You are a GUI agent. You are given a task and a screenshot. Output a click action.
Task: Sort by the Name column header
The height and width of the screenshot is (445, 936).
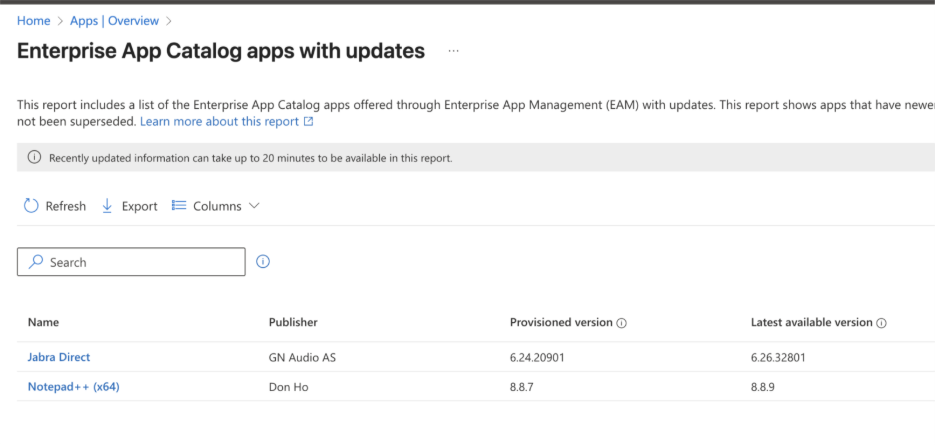click(x=43, y=323)
